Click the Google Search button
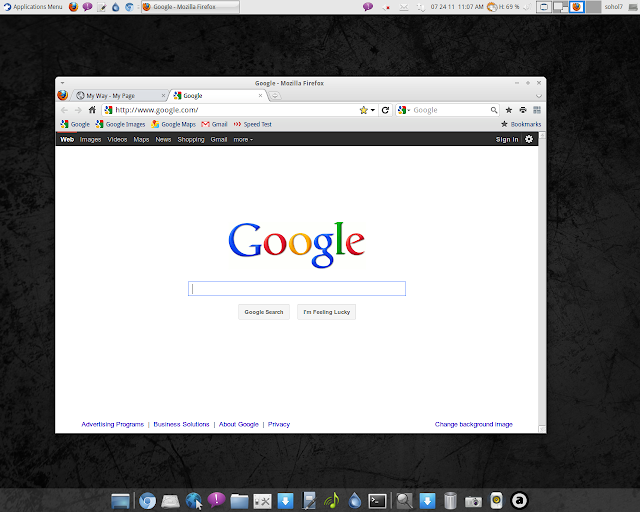This screenshot has height=512, width=640. point(264,312)
